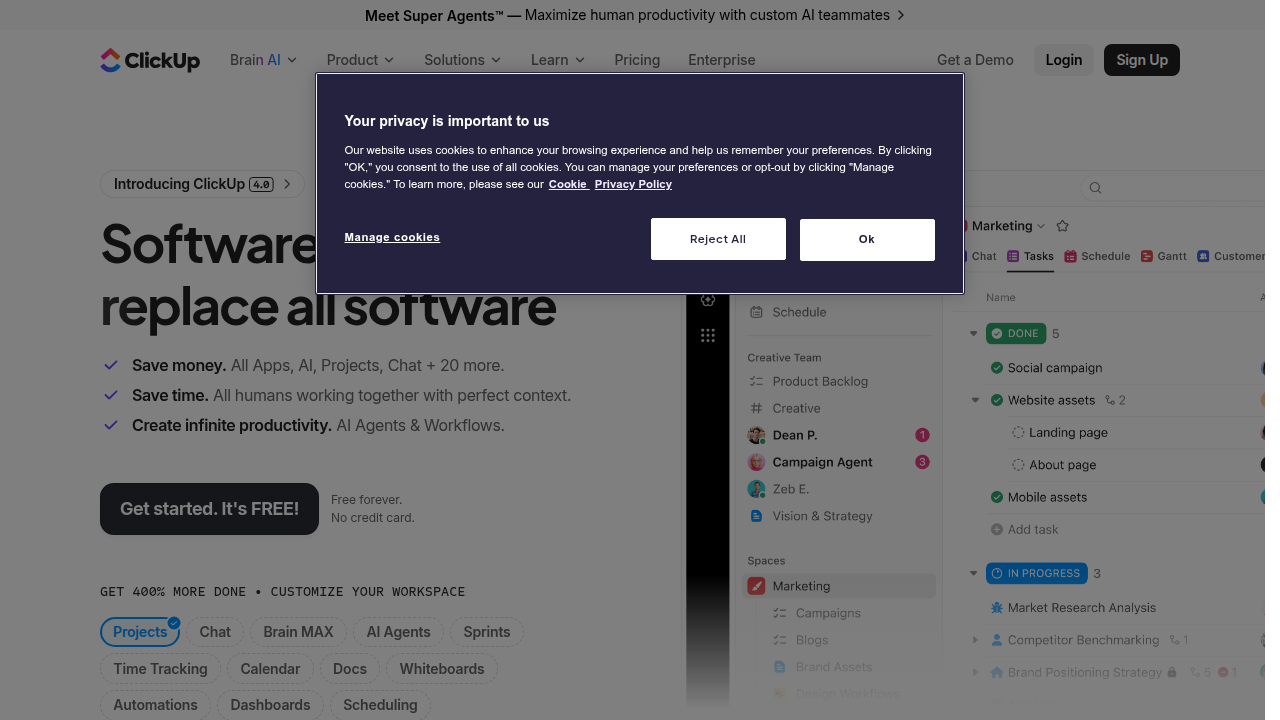Click the Sign Up button
The image size is (1280, 720).
[x=1142, y=60]
